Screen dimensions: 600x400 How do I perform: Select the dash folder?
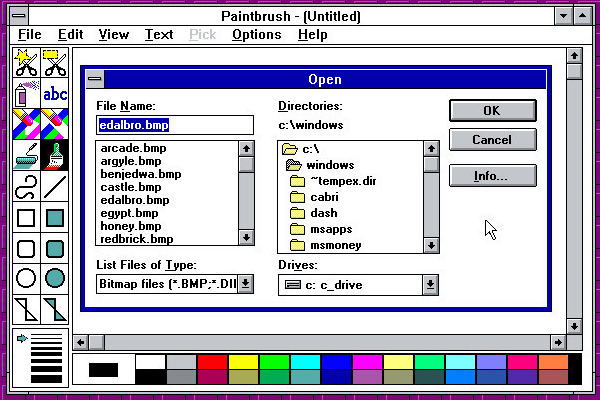point(314,213)
